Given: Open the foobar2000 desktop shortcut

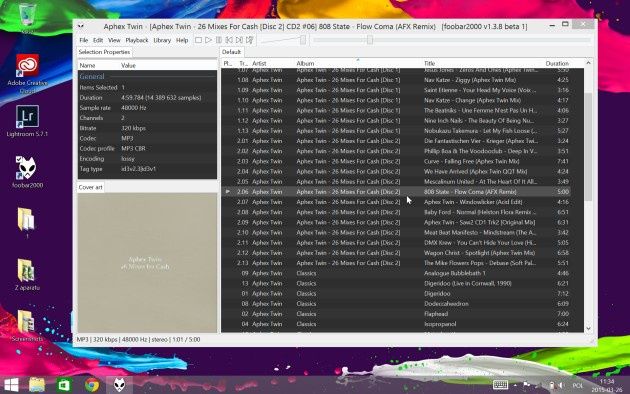Looking at the screenshot, I should [27, 172].
